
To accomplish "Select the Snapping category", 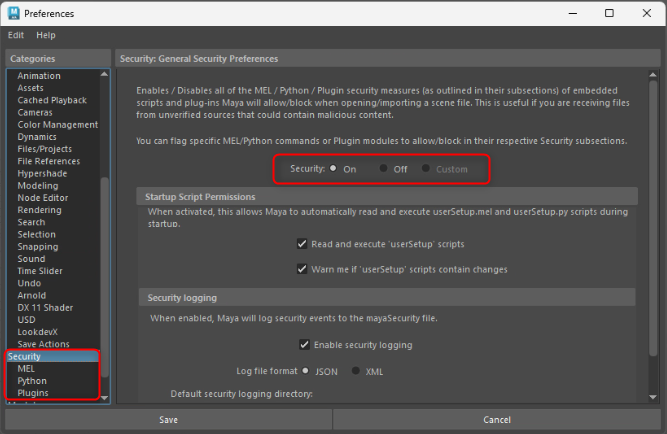I will [x=37, y=247].
